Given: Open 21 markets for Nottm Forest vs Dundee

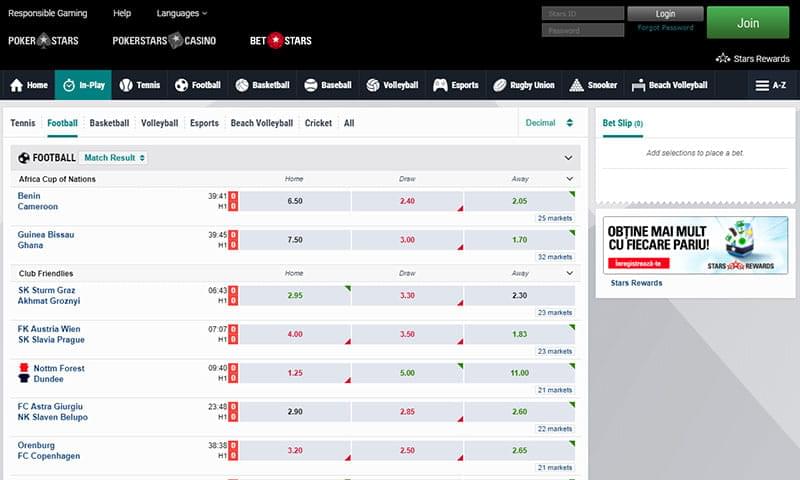Looking at the screenshot, I should click(555, 390).
